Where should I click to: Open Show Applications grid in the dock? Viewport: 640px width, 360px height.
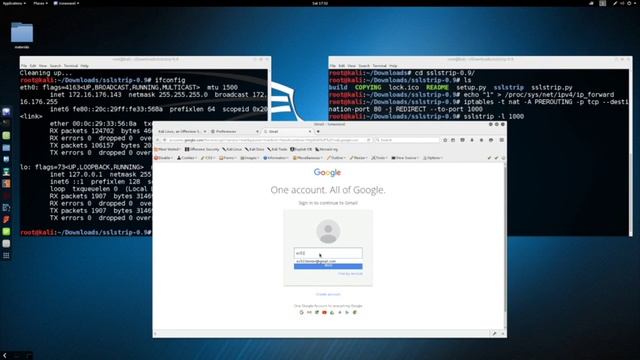click(6, 256)
